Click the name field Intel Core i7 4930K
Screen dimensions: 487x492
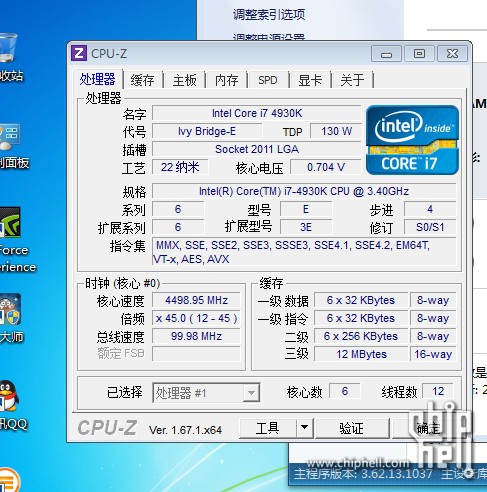tap(257, 113)
